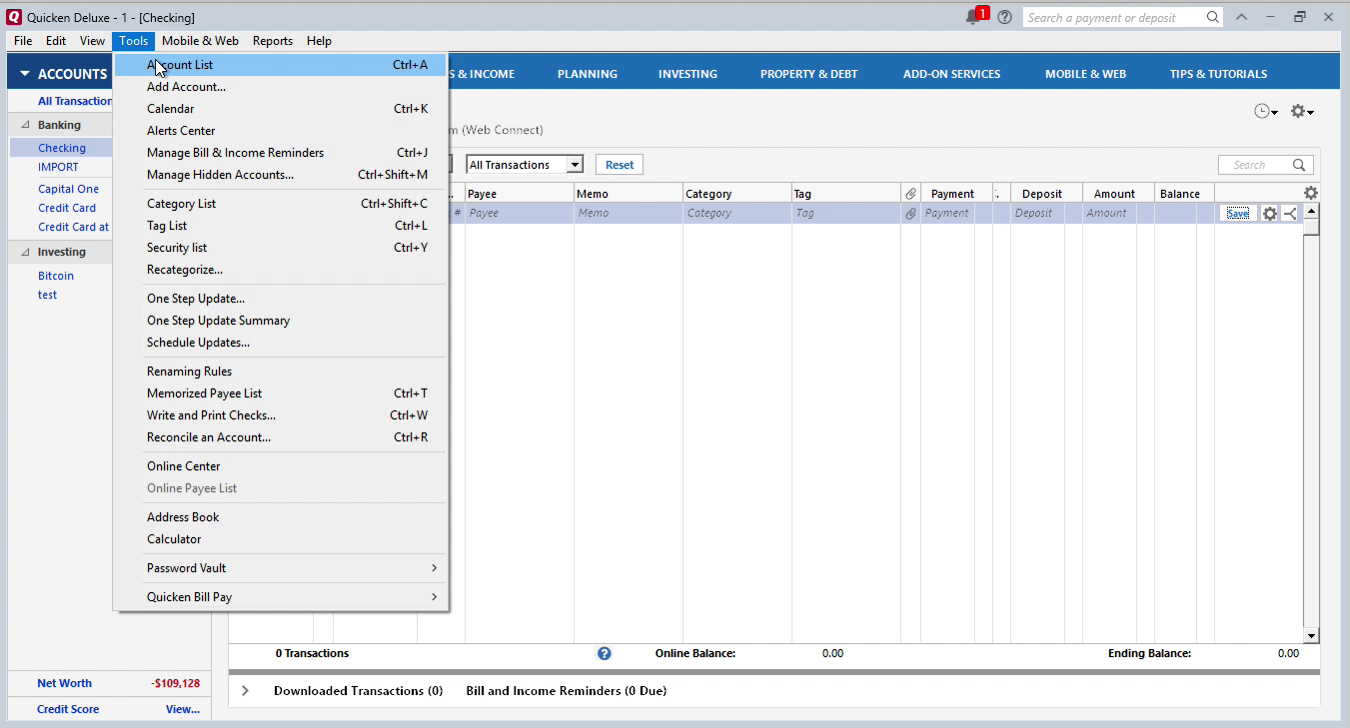Collapse the Banking section
This screenshot has height=728, width=1350.
click(25, 125)
